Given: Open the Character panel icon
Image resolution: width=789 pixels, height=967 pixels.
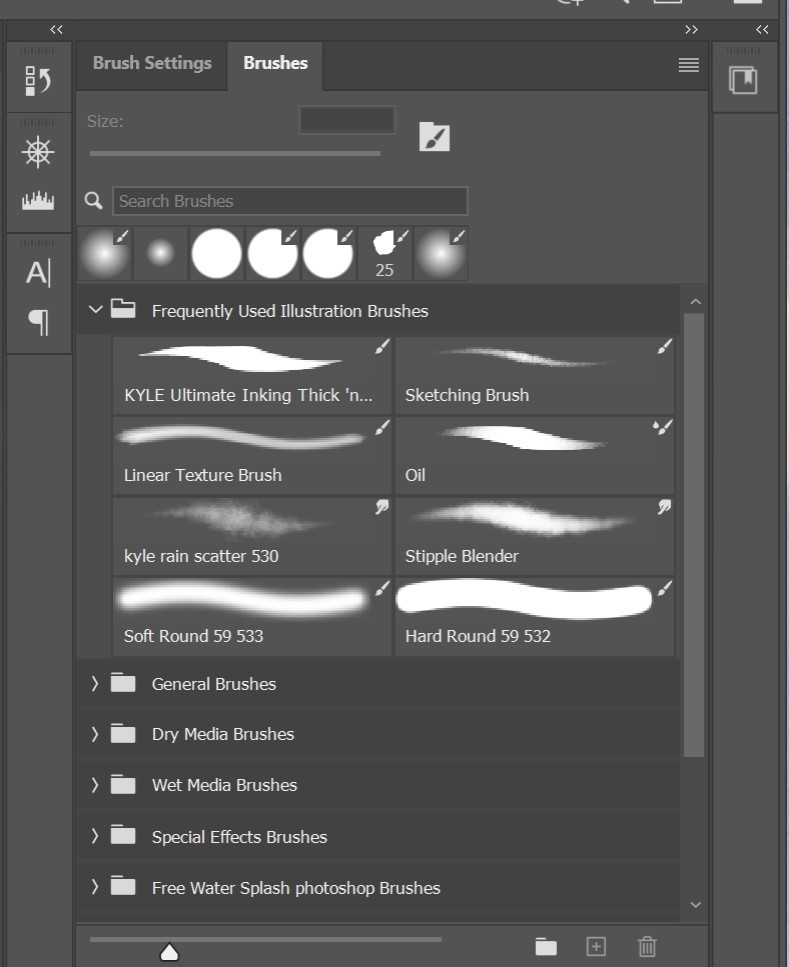Looking at the screenshot, I should 38,273.
